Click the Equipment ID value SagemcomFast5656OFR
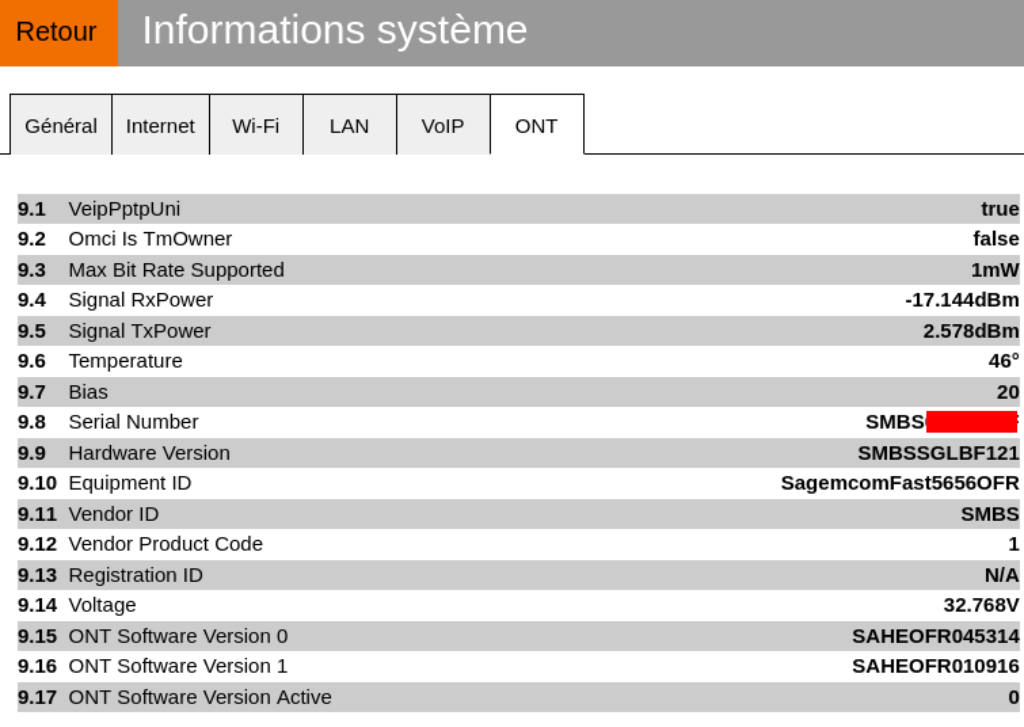Image resolution: width=1024 pixels, height=727 pixels. point(899,483)
